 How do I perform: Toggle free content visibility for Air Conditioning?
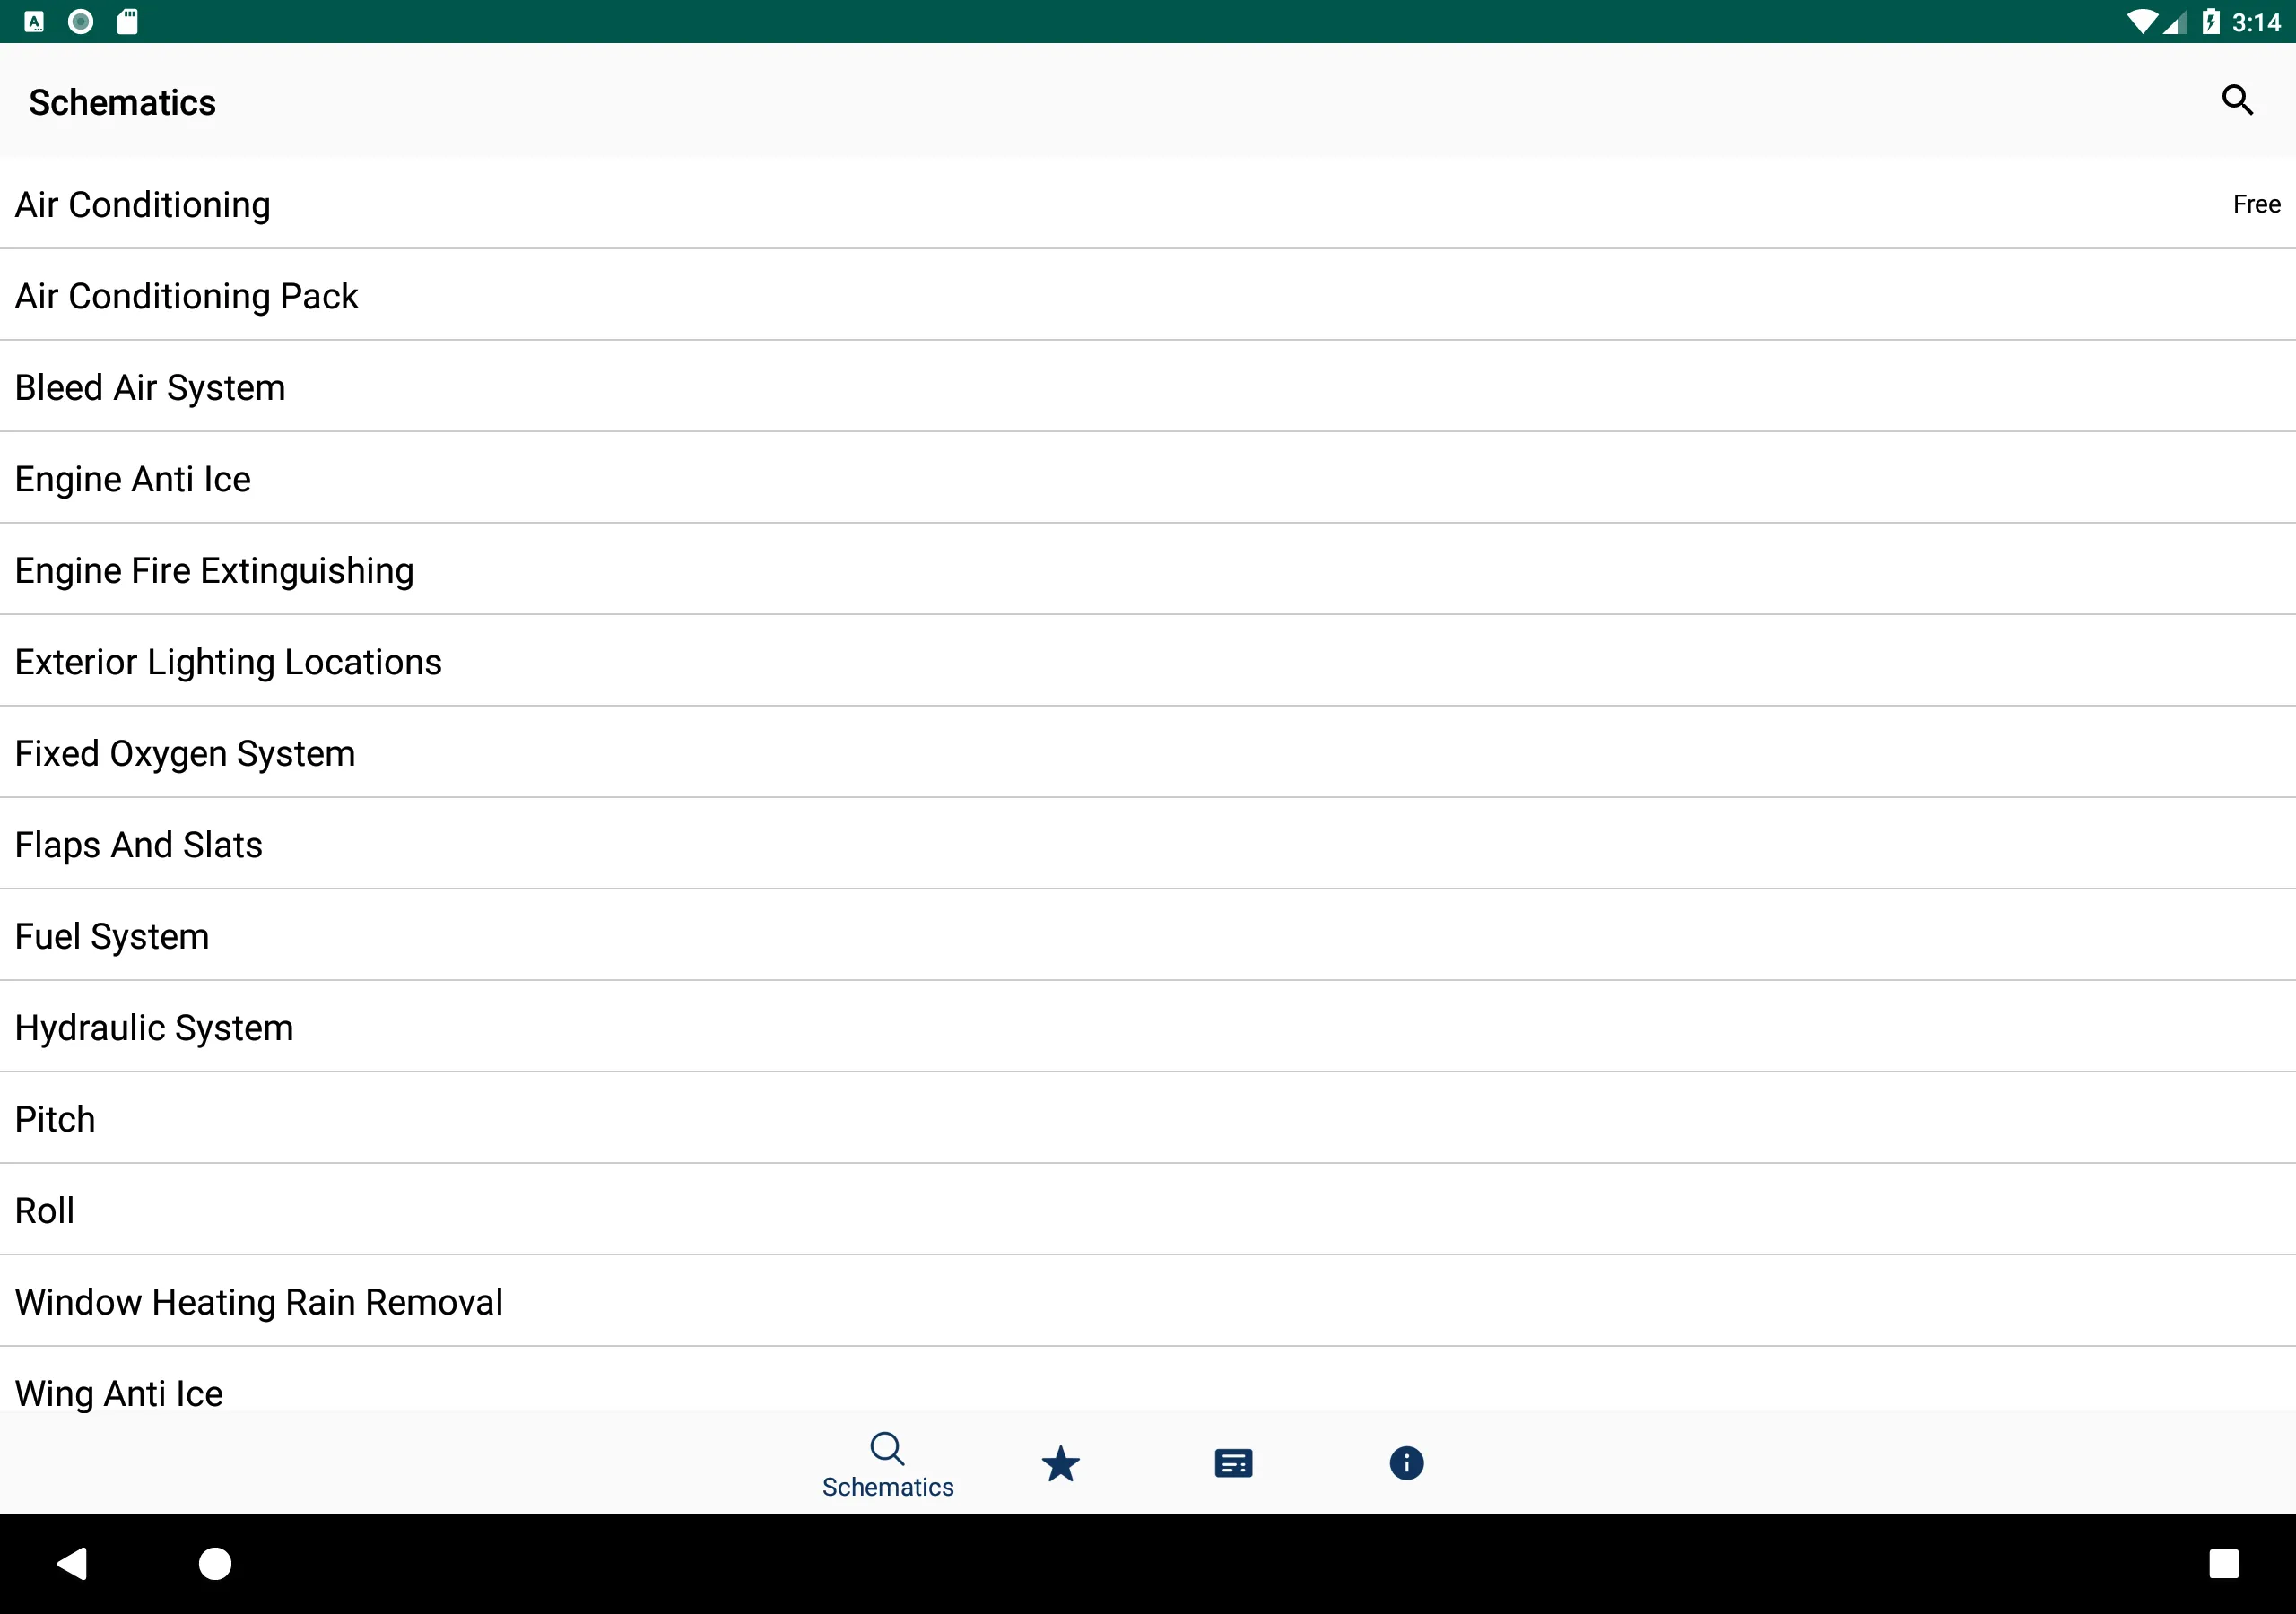2254,204
